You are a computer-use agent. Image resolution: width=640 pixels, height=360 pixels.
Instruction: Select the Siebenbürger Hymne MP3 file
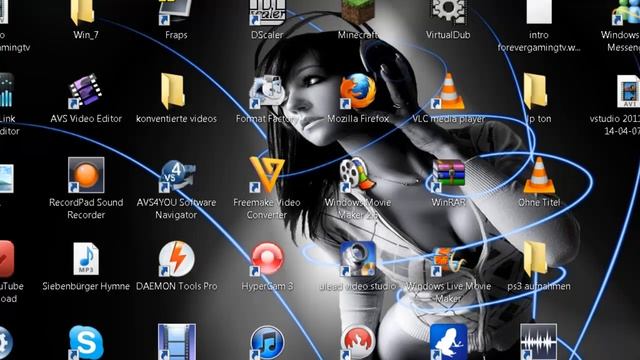pos(86,259)
